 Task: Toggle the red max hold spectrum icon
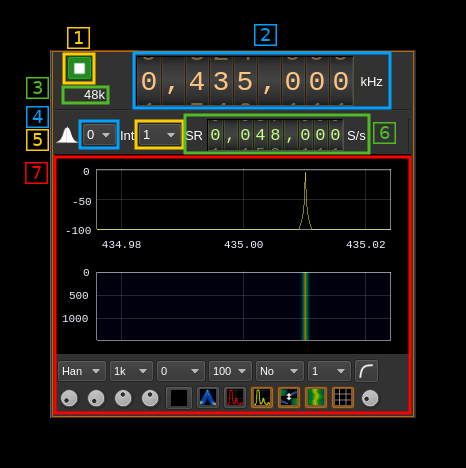pyautogui.click(x=235, y=398)
